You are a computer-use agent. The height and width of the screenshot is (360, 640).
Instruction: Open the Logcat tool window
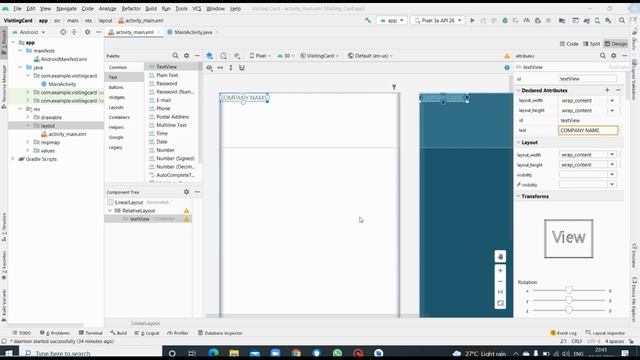pos(147,333)
